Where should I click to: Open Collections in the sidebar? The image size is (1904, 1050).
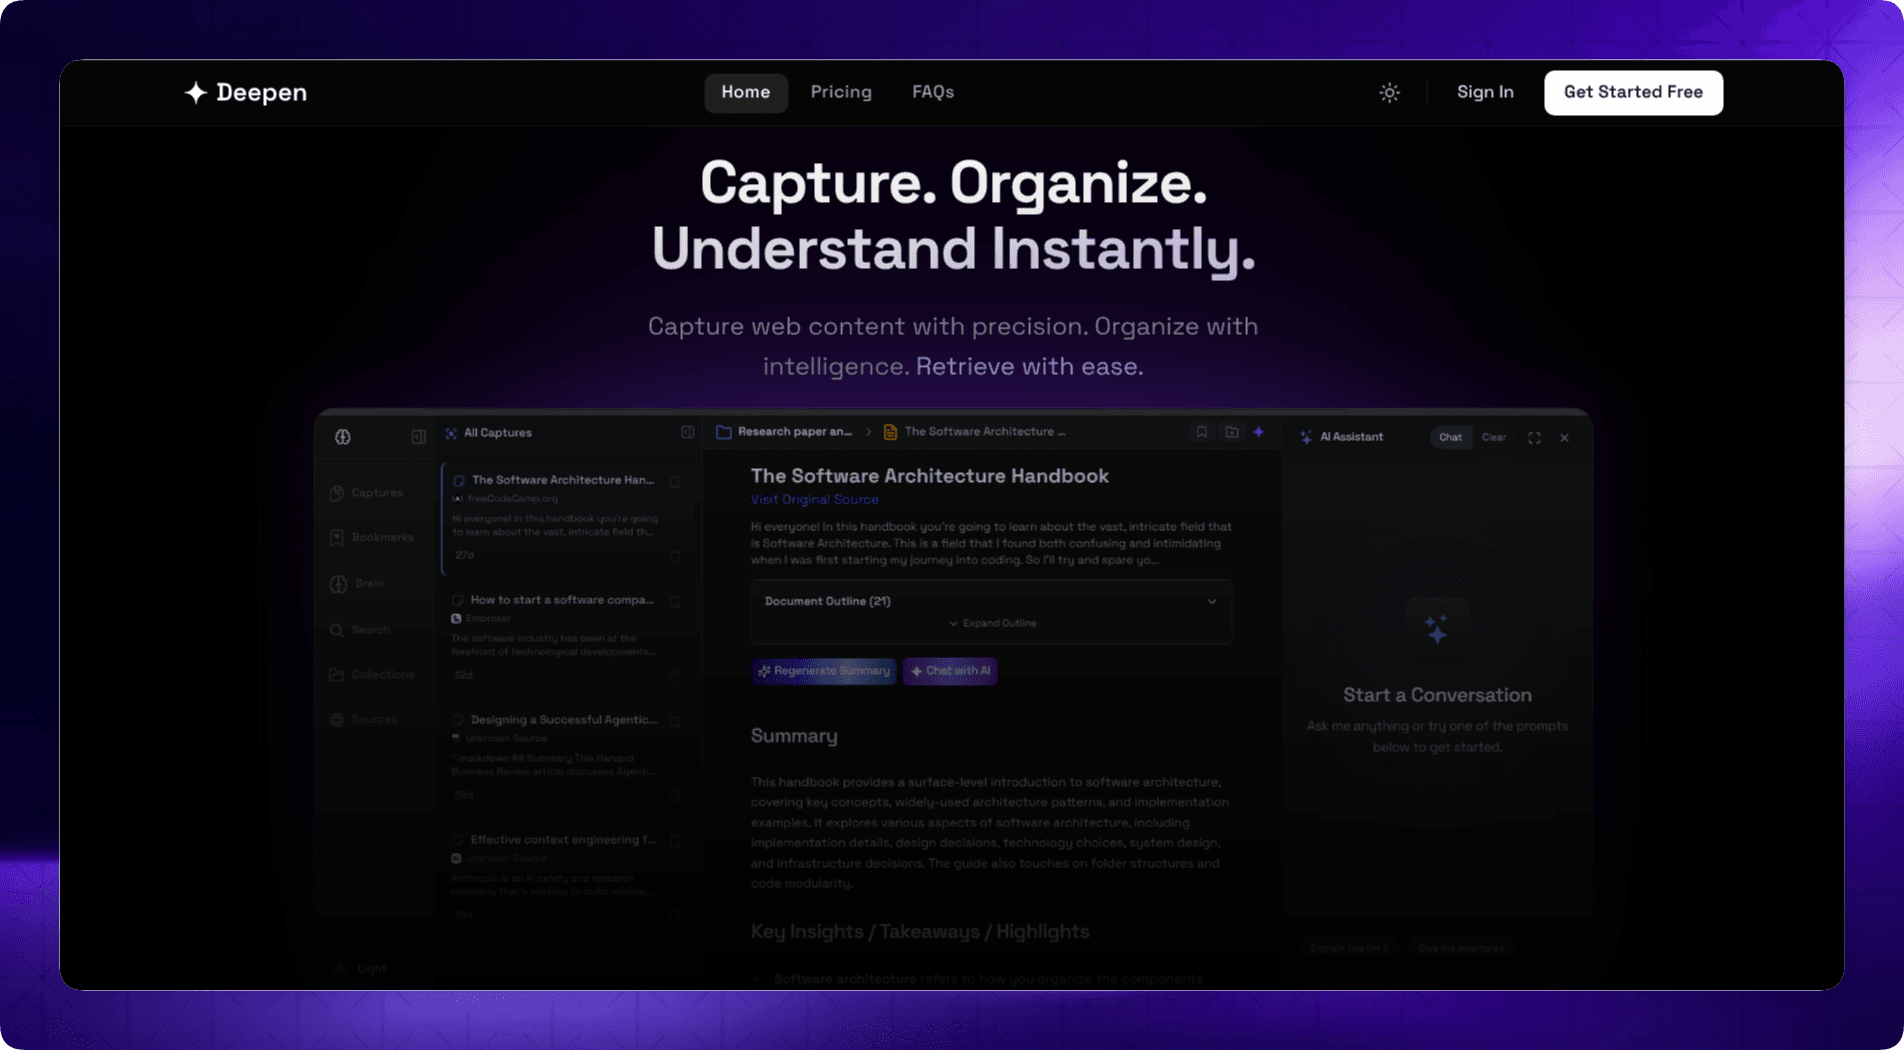click(x=371, y=675)
